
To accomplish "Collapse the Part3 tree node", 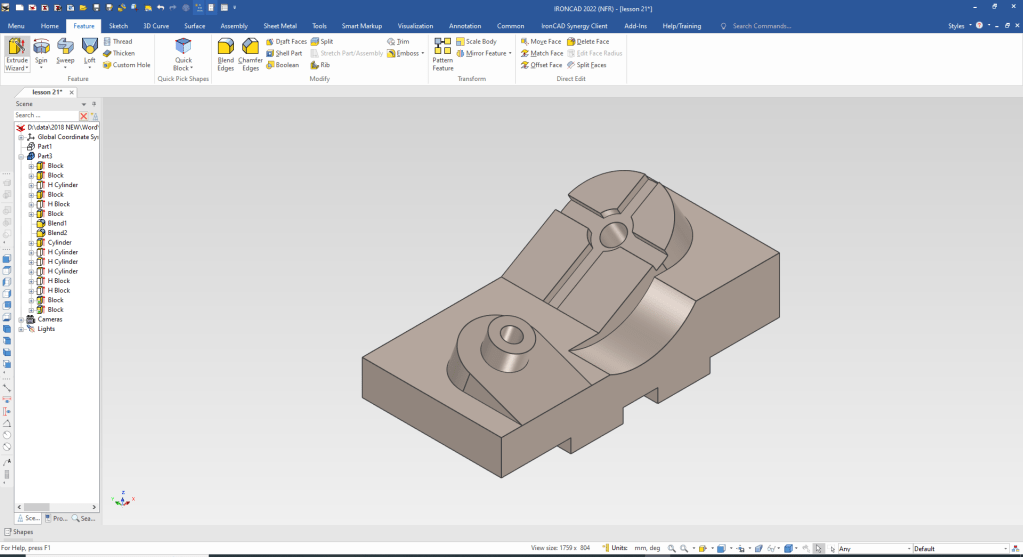I will tap(20, 156).
